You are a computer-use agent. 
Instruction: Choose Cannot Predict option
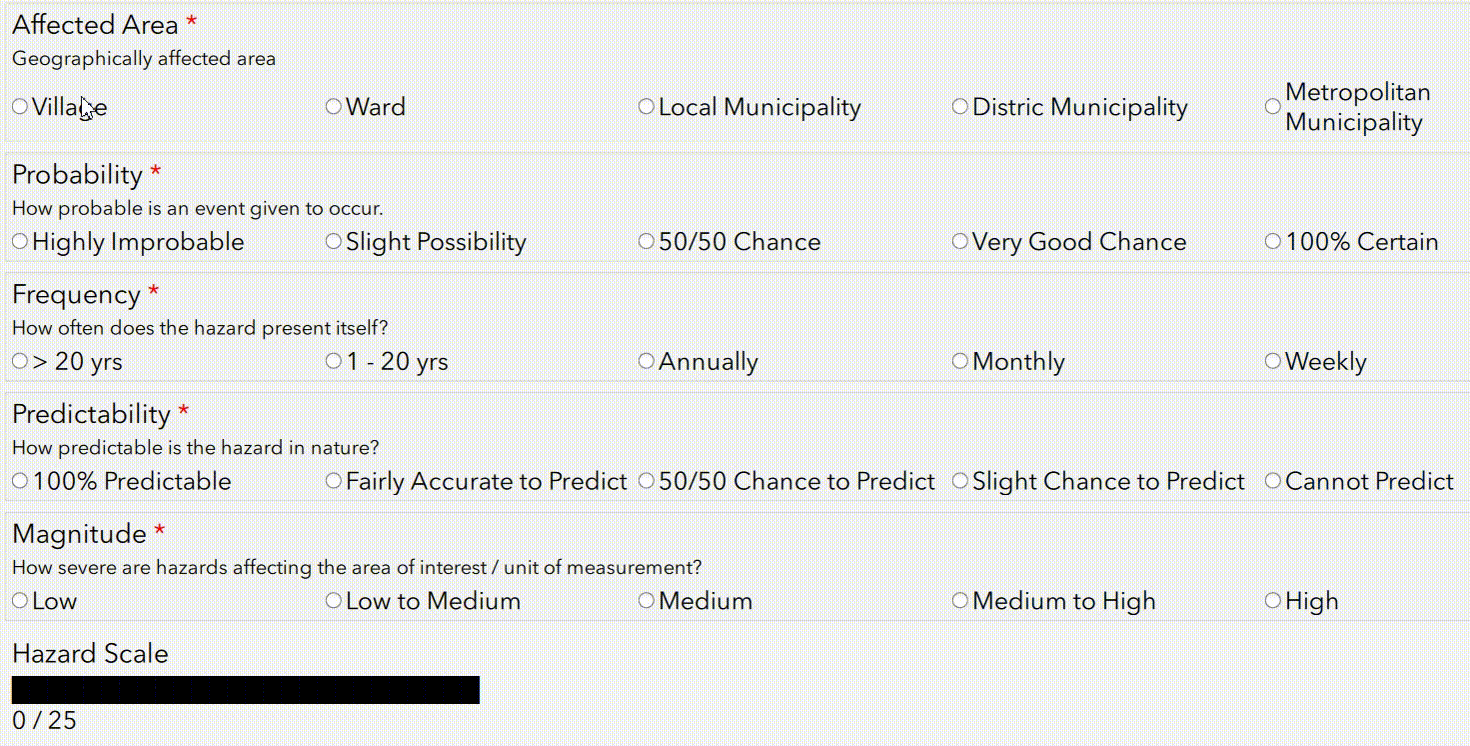tap(1273, 482)
